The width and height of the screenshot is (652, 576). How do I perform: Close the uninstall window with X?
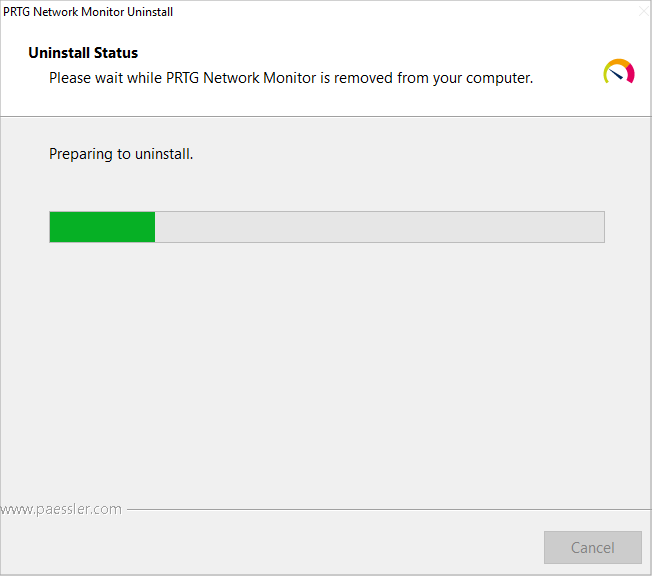pos(640,12)
